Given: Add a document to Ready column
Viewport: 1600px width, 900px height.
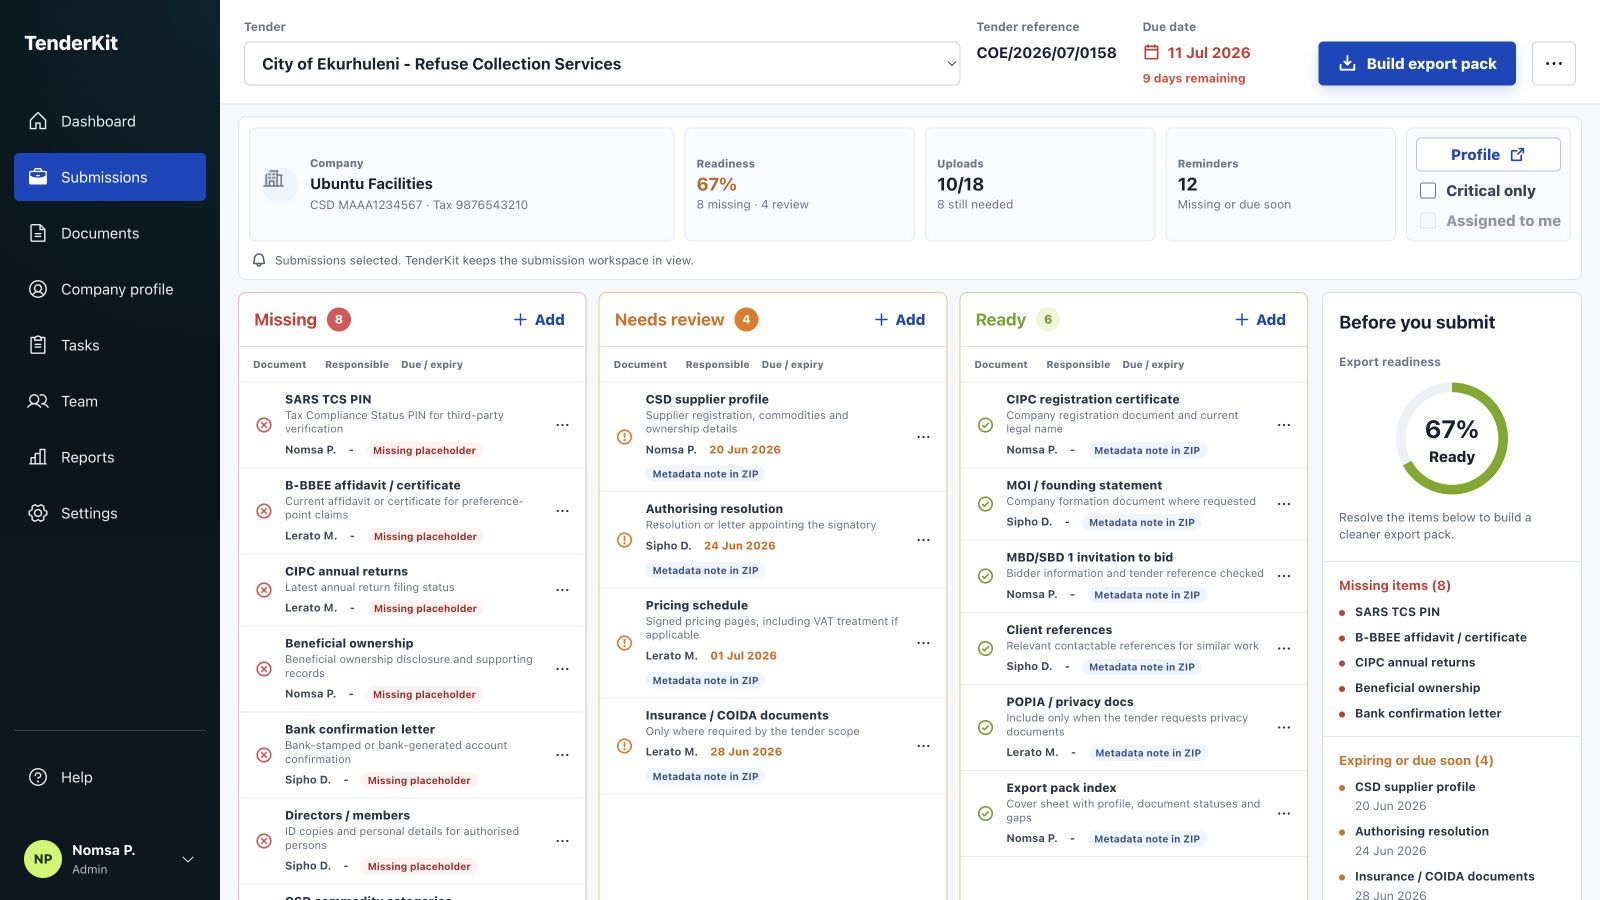Looking at the screenshot, I should tap(1261, 319).
